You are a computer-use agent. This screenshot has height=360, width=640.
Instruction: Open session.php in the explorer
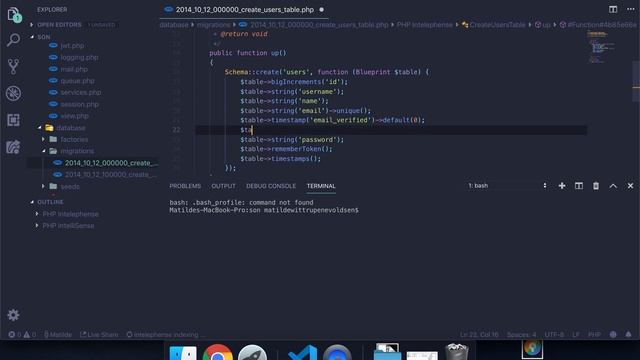(x=80, y=104)
